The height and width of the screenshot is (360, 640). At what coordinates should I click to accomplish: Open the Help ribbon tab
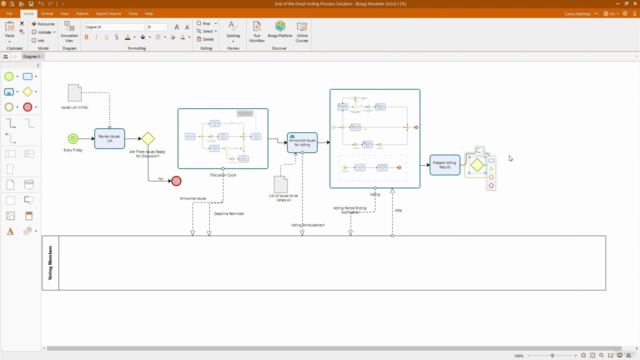[149, 13]
